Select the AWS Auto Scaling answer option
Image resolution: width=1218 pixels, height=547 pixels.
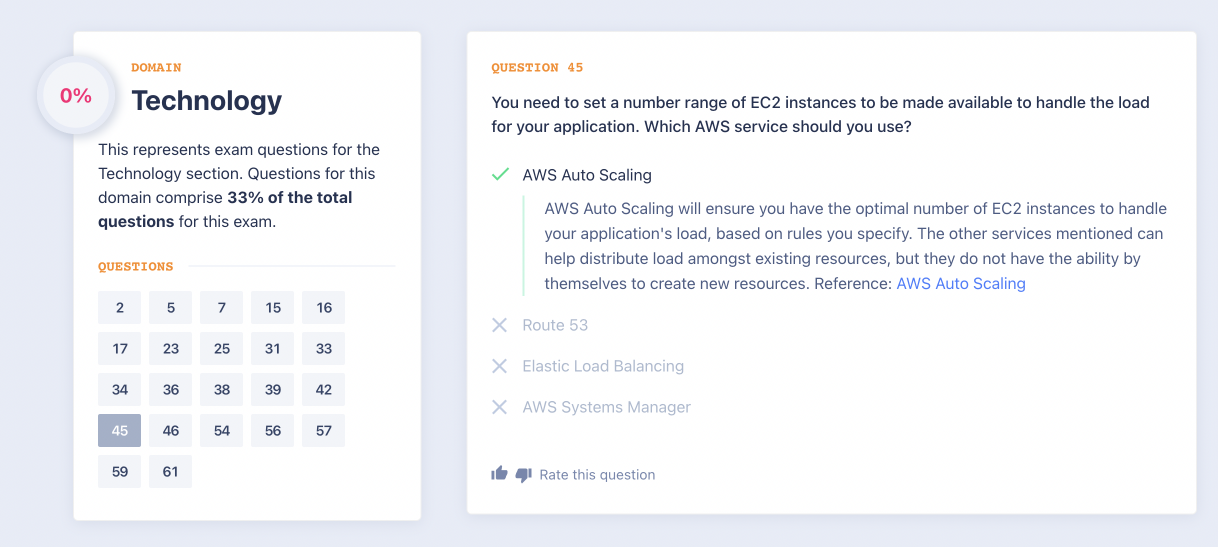click(587, 175)
